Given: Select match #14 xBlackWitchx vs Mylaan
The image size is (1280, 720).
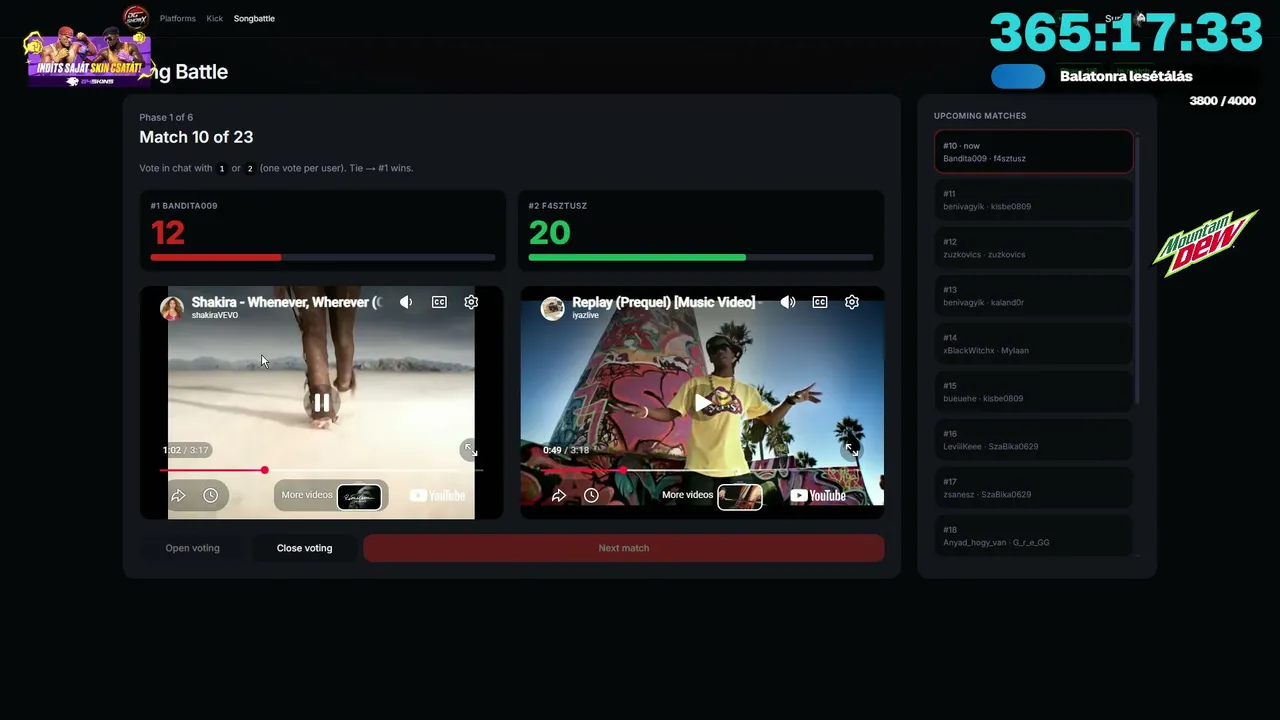Looking at the screenshot, I should click(x=1034, y=344).
